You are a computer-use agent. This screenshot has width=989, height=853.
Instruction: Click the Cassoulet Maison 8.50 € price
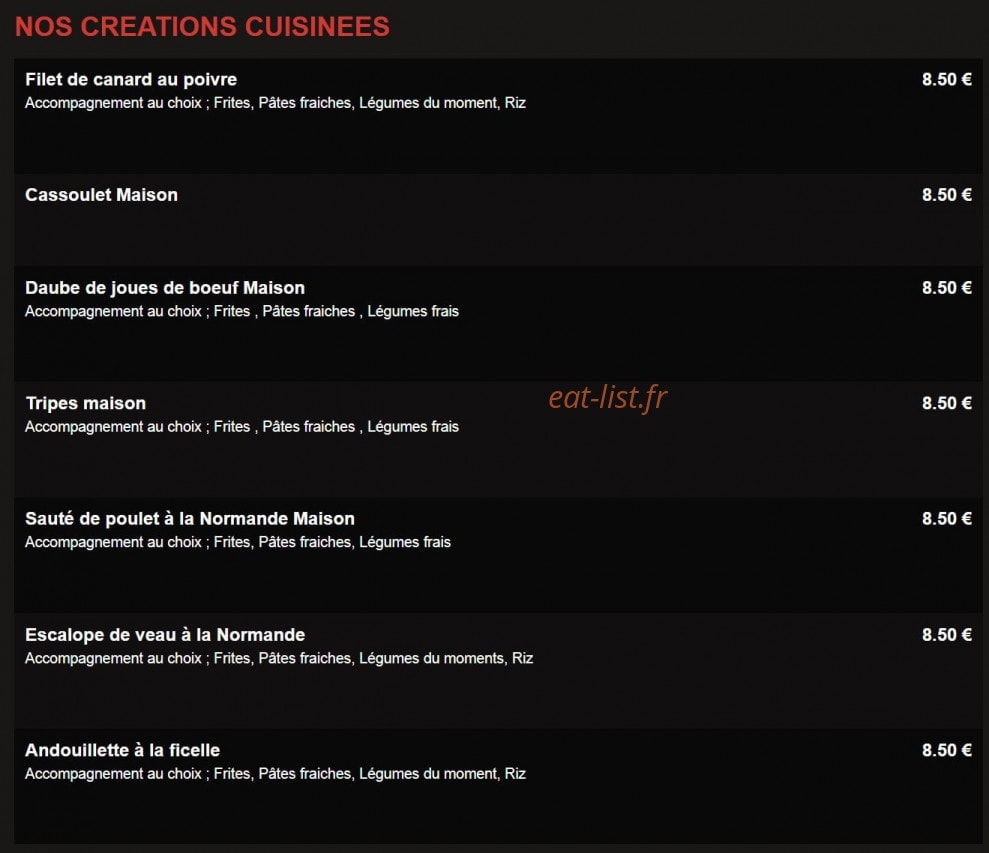tap(947, 195)
